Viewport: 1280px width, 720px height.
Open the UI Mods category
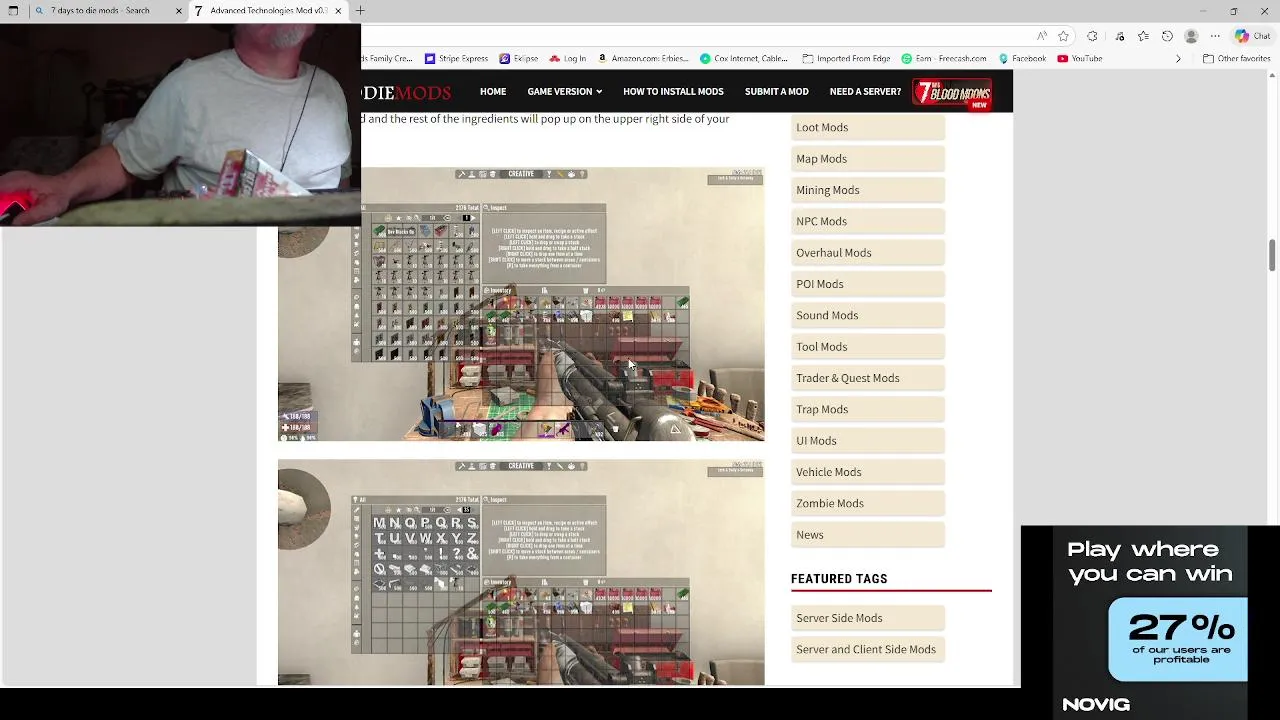[x=867, y=441]
